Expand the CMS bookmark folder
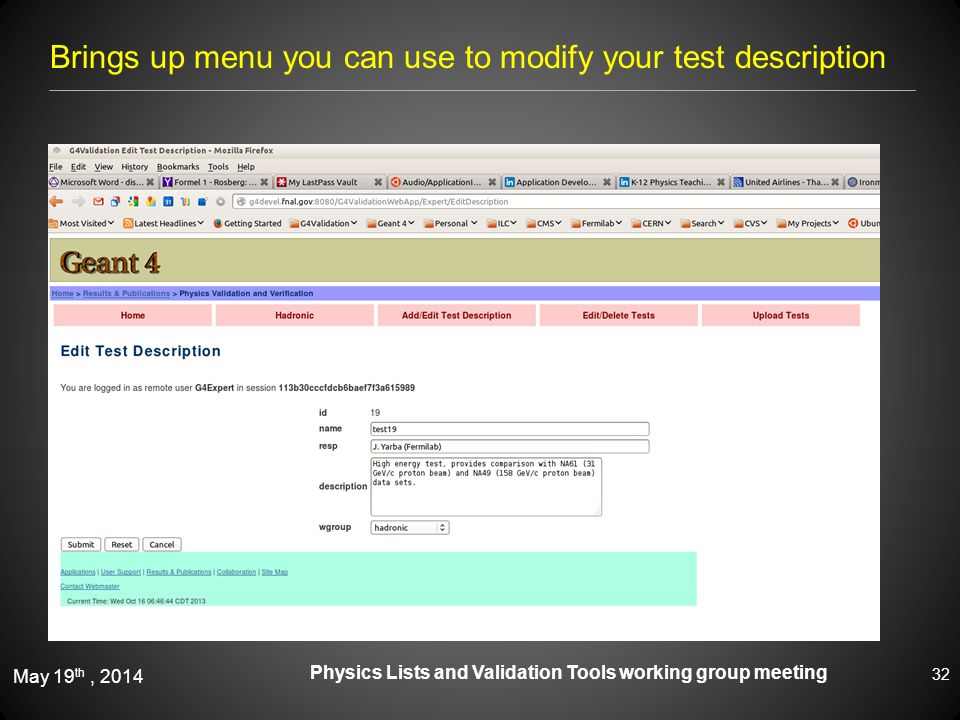Image resolution: width=960 pixels, height=720 pixels. click(x=544, y=223)
